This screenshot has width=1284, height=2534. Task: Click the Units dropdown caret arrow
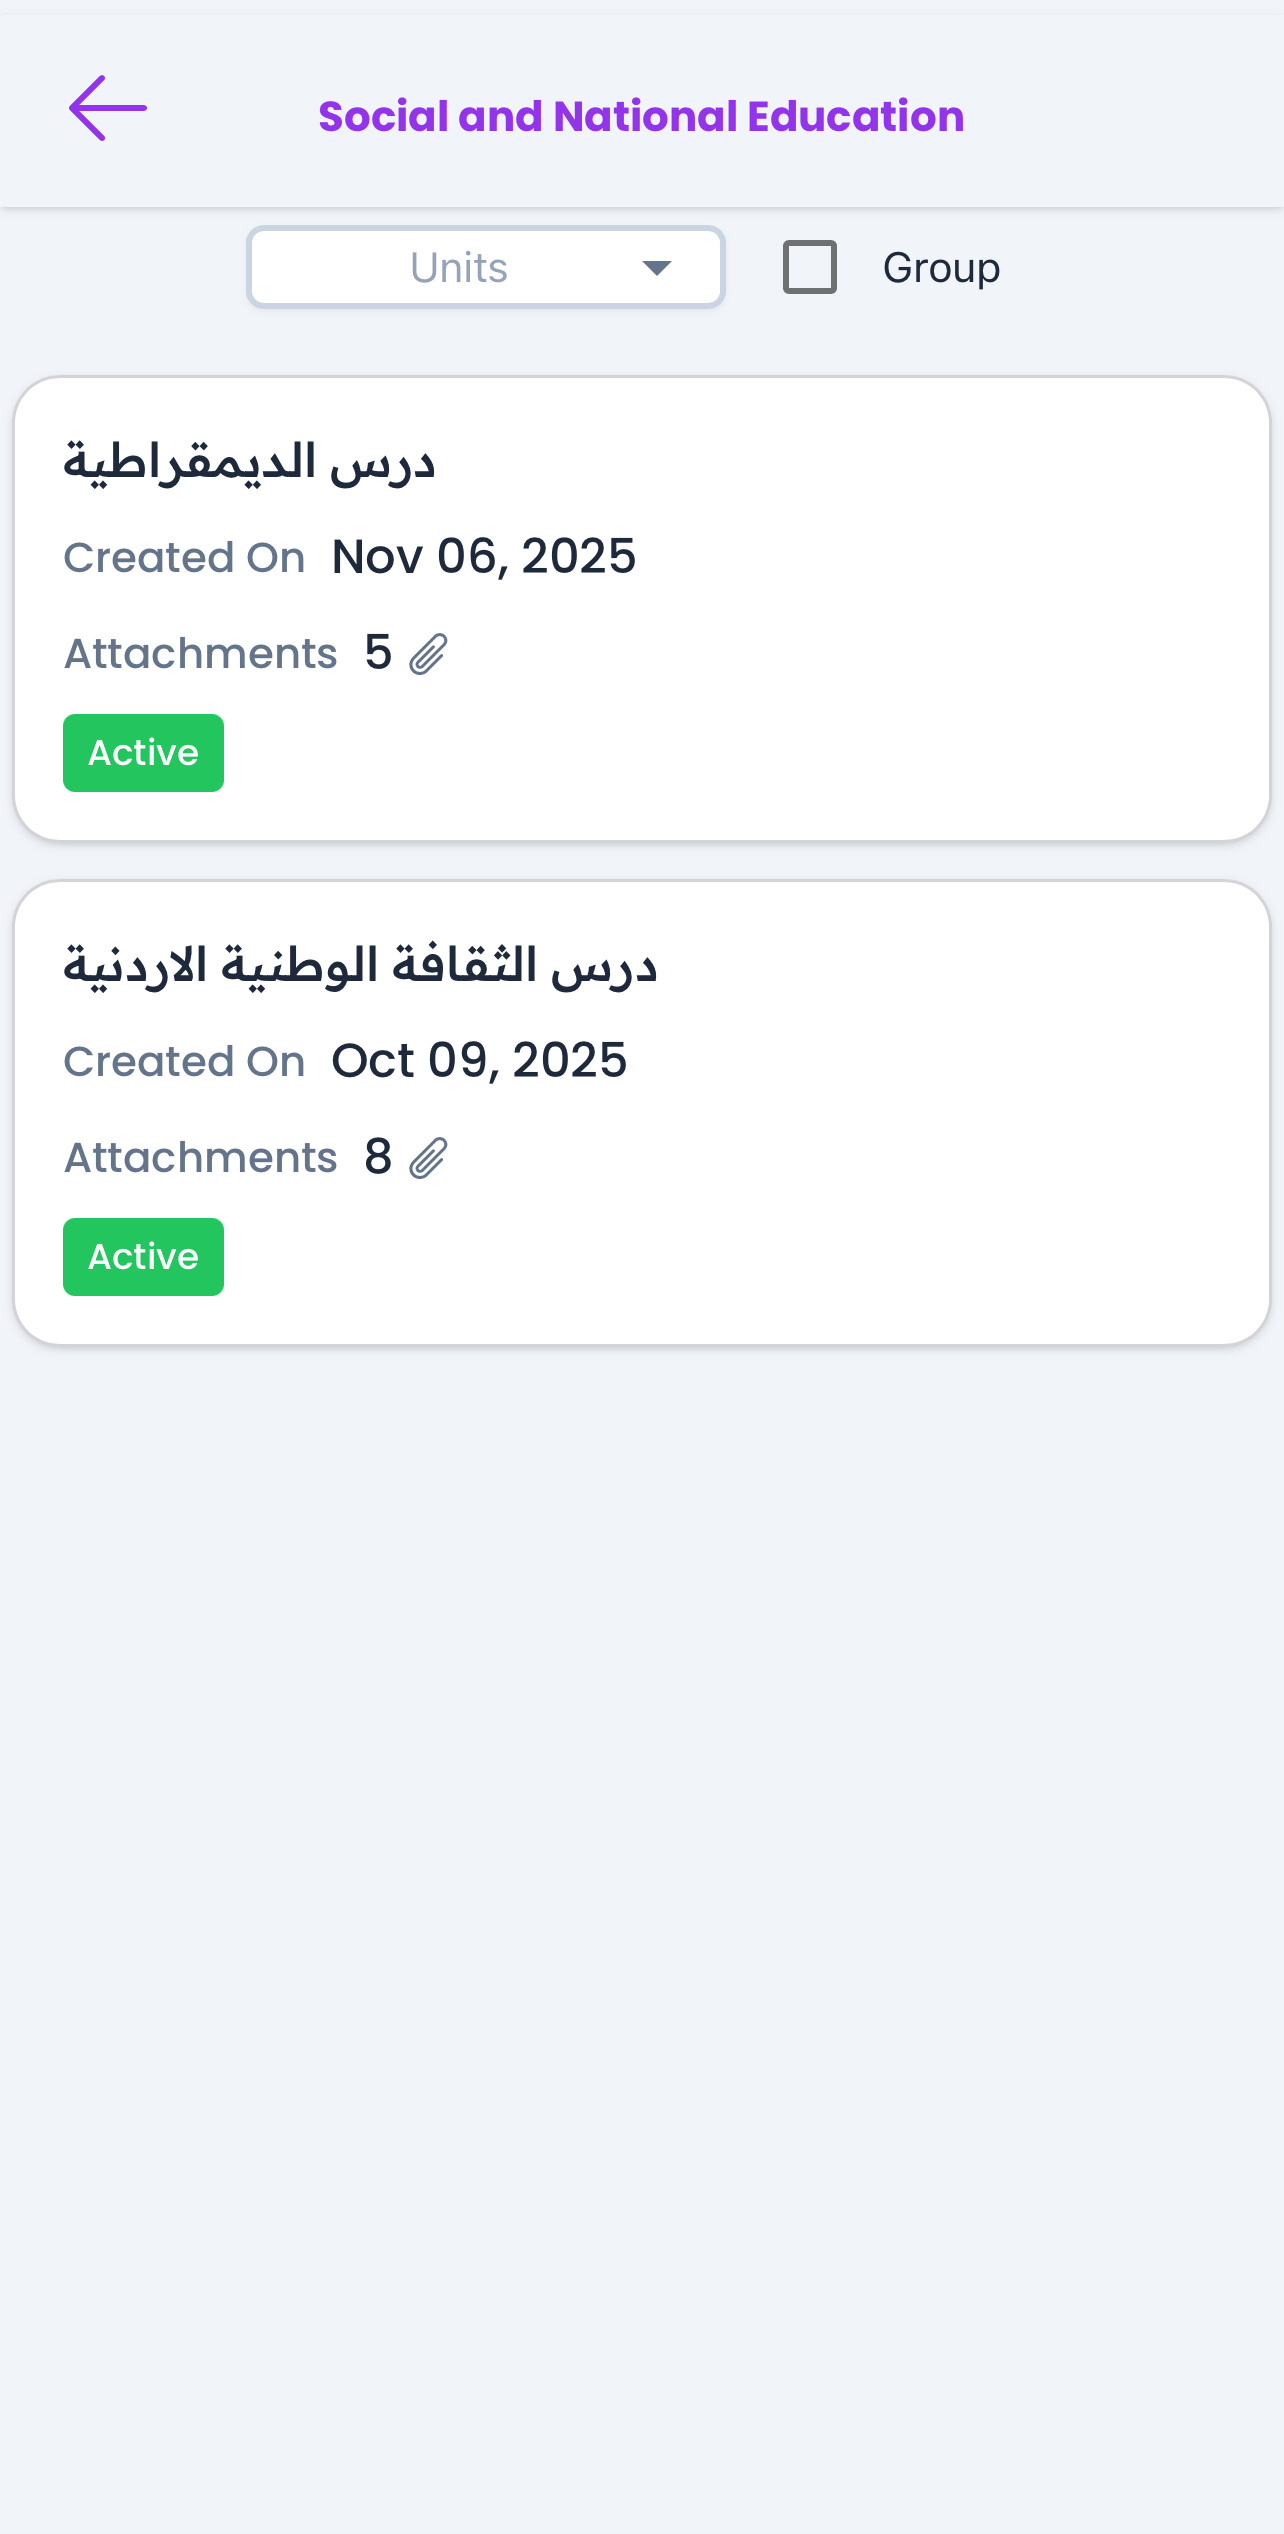click(x=656, y=268)
